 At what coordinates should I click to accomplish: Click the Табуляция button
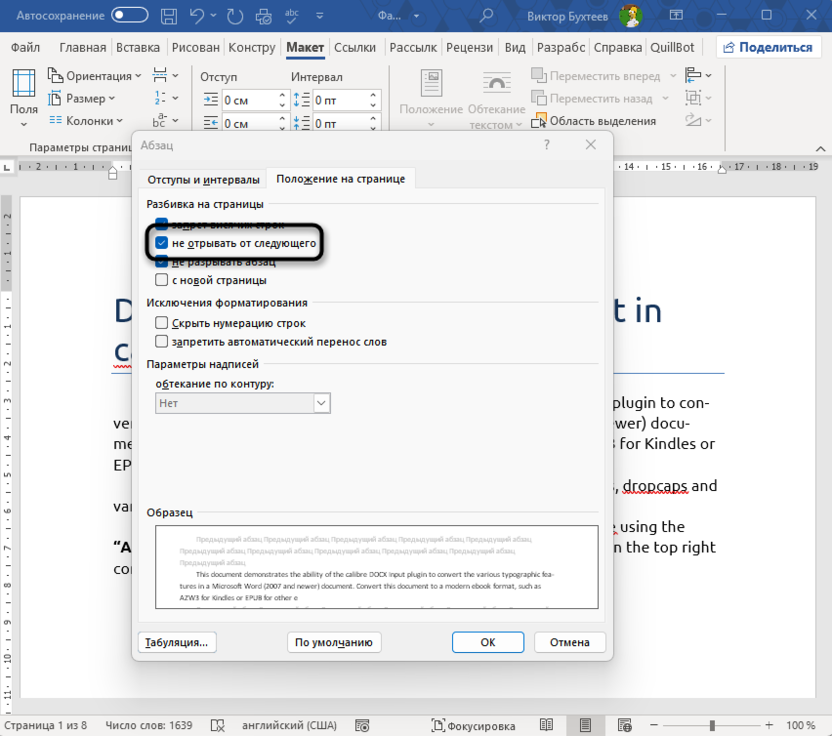(x=177, y=642)
